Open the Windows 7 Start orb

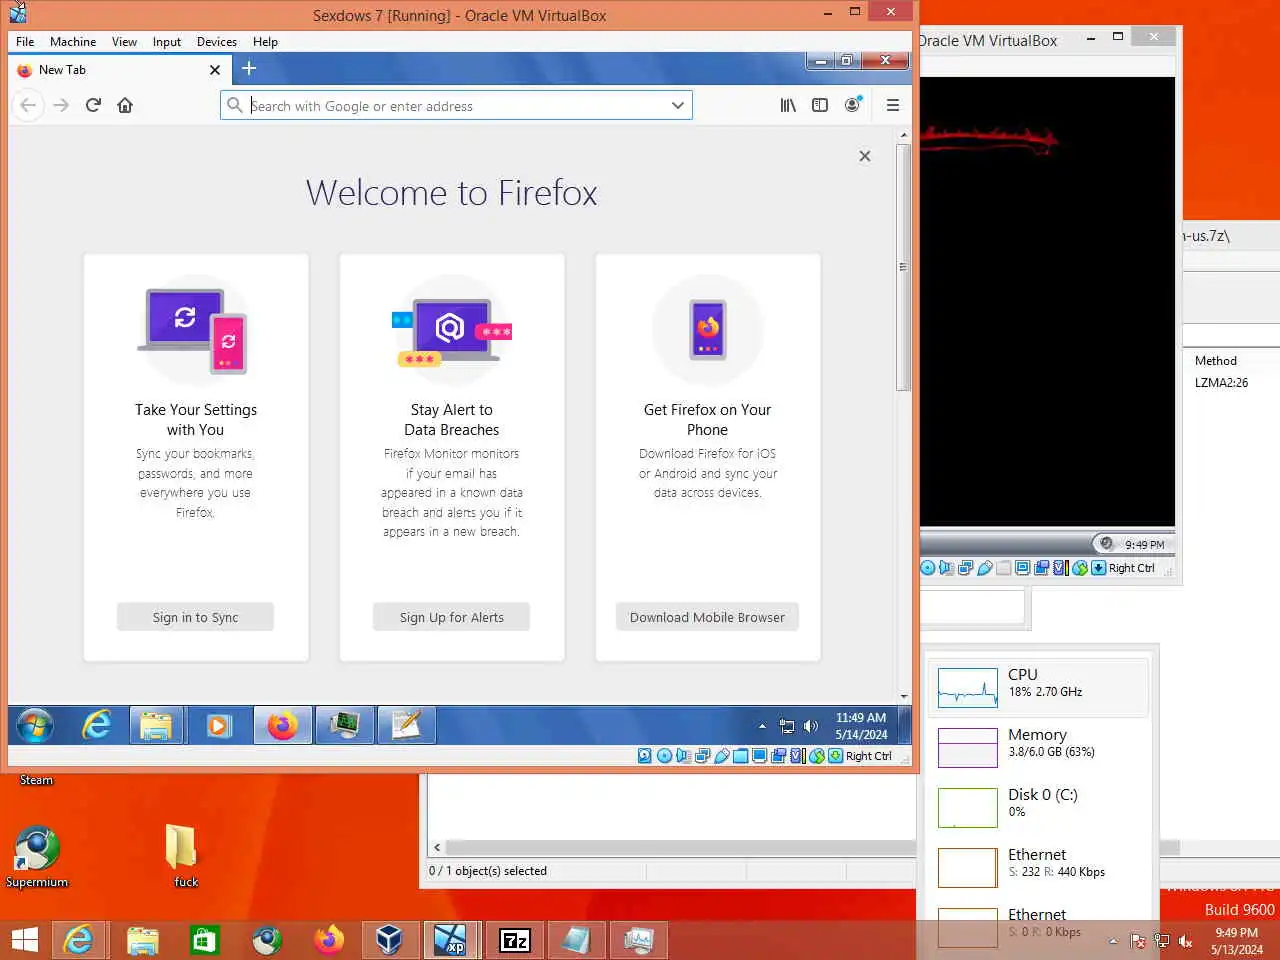click(35, 725)
